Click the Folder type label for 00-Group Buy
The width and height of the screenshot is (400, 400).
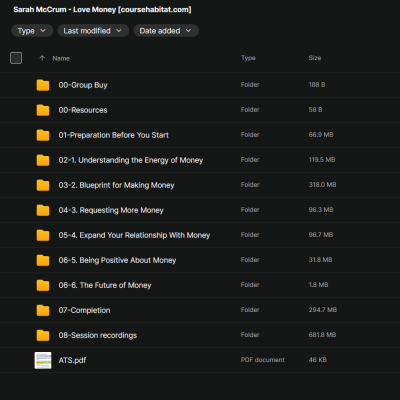pos(250,85)
